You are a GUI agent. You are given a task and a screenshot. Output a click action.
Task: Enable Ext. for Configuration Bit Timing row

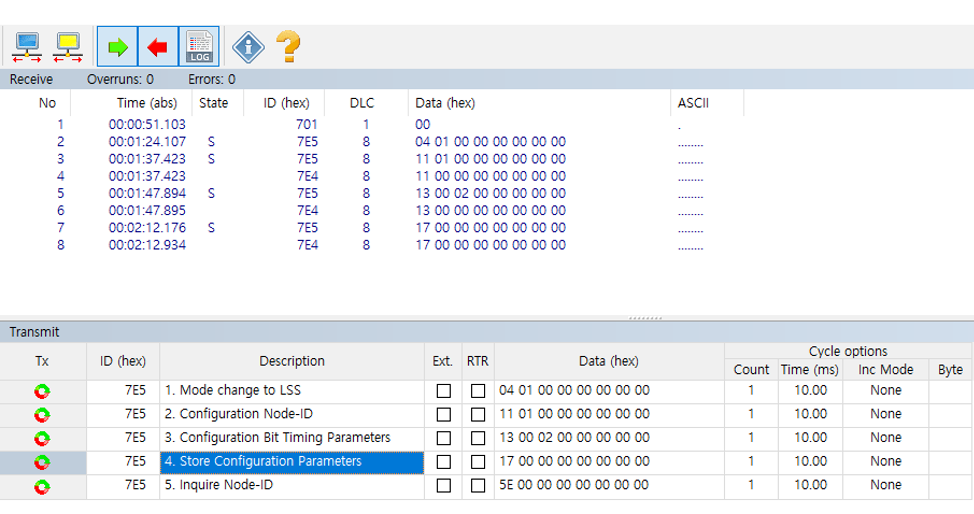(x=444, y=438)
